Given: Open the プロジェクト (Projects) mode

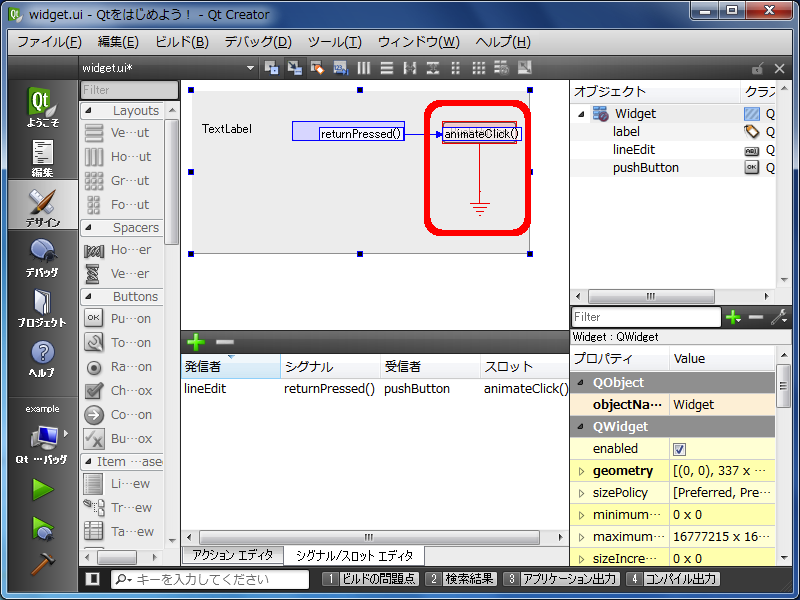Looking at the screenshot, I should pos(42,308).
